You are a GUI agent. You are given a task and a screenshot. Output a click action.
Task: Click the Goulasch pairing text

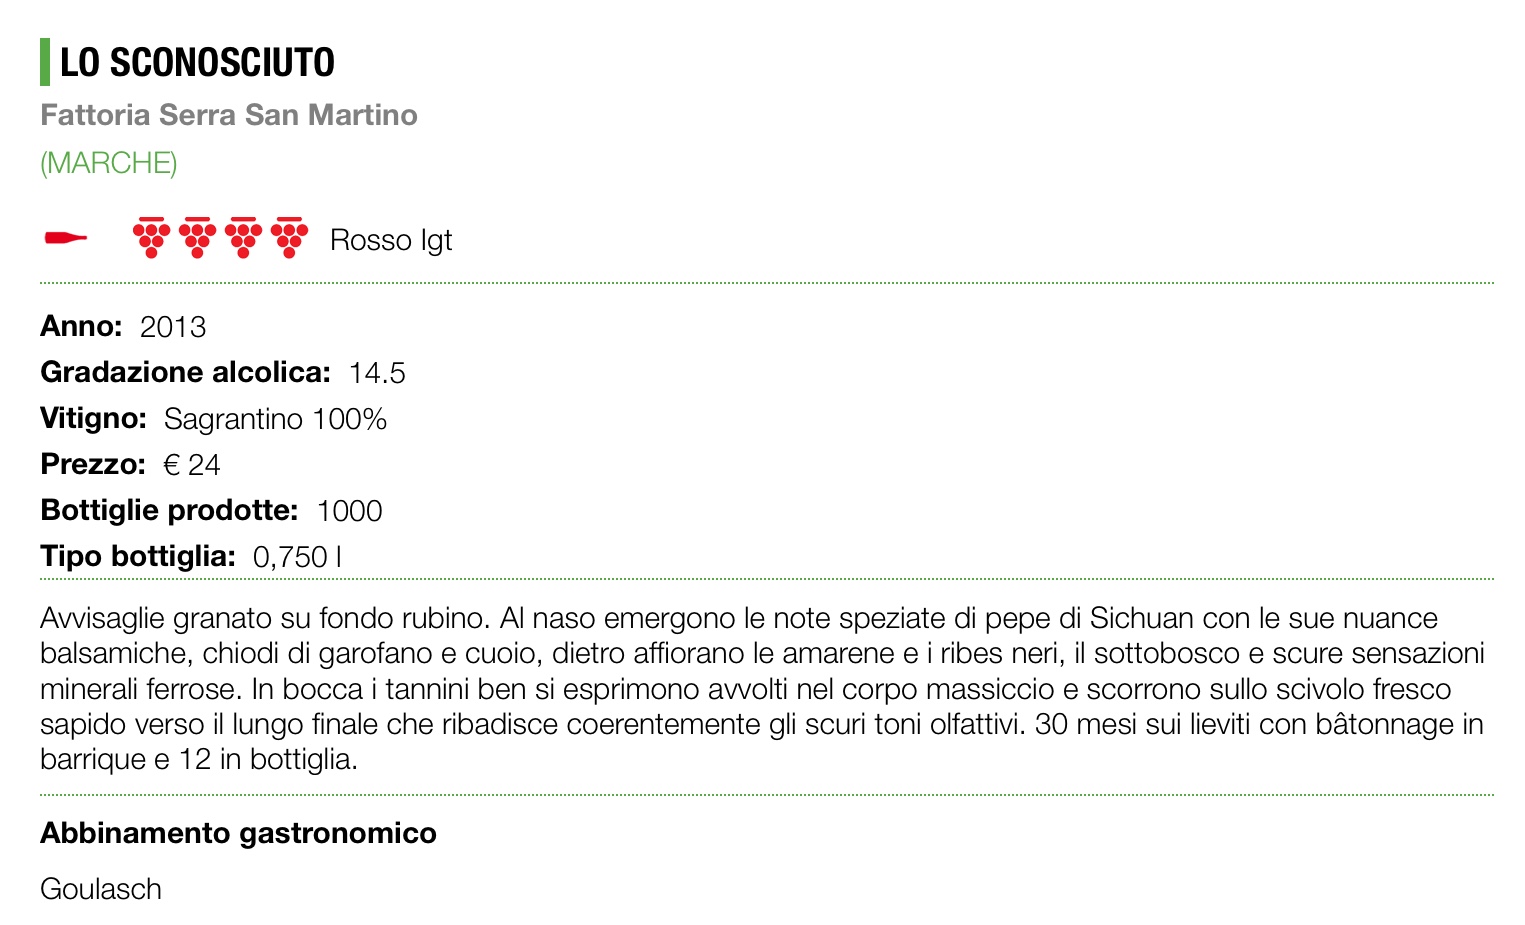click(101, 889)
